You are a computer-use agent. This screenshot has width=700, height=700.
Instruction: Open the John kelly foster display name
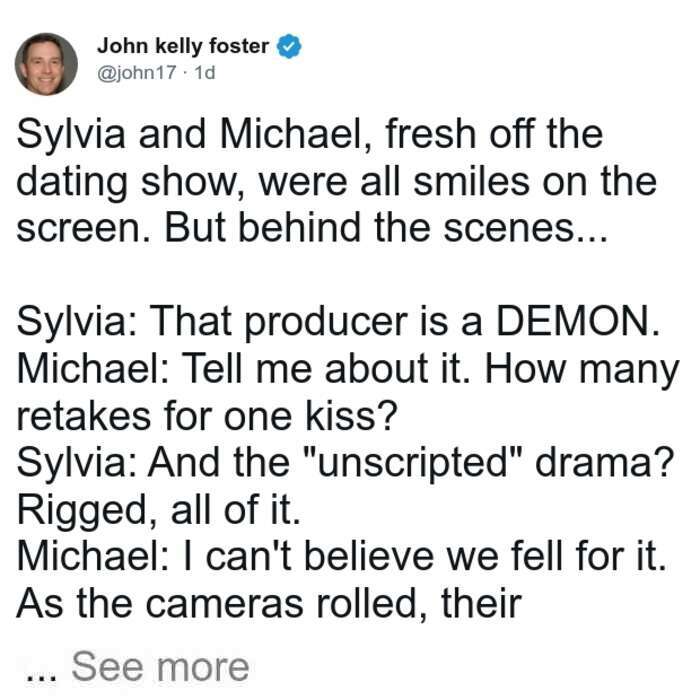coord(183,46)
